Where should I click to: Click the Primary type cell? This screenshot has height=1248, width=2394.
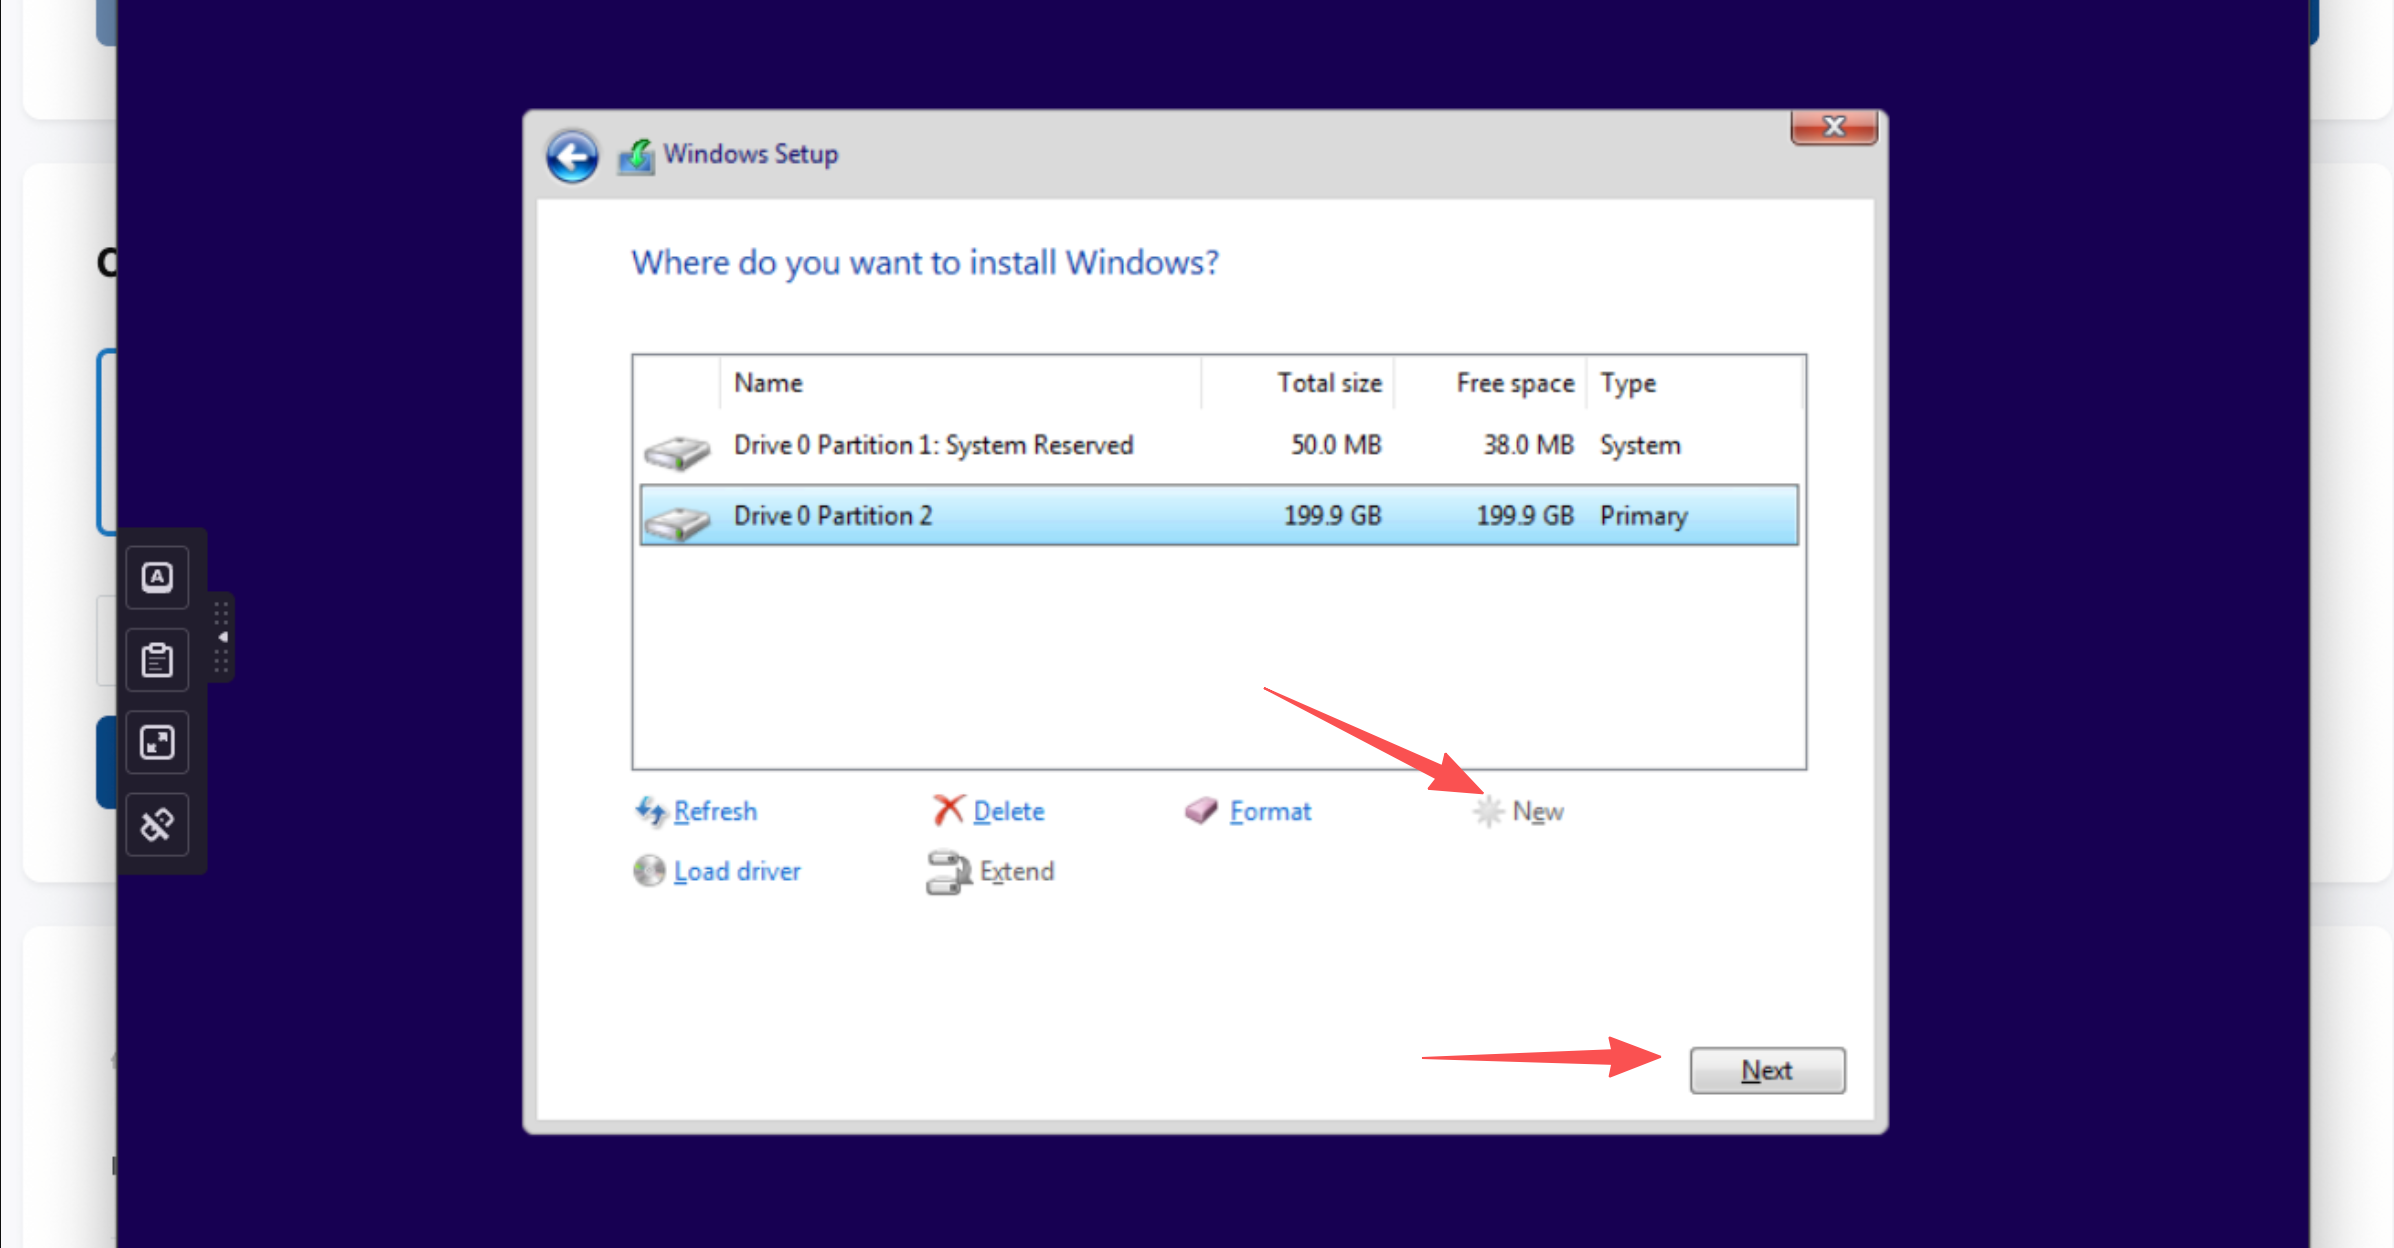pyautogui.click(x=1643, y=516)
